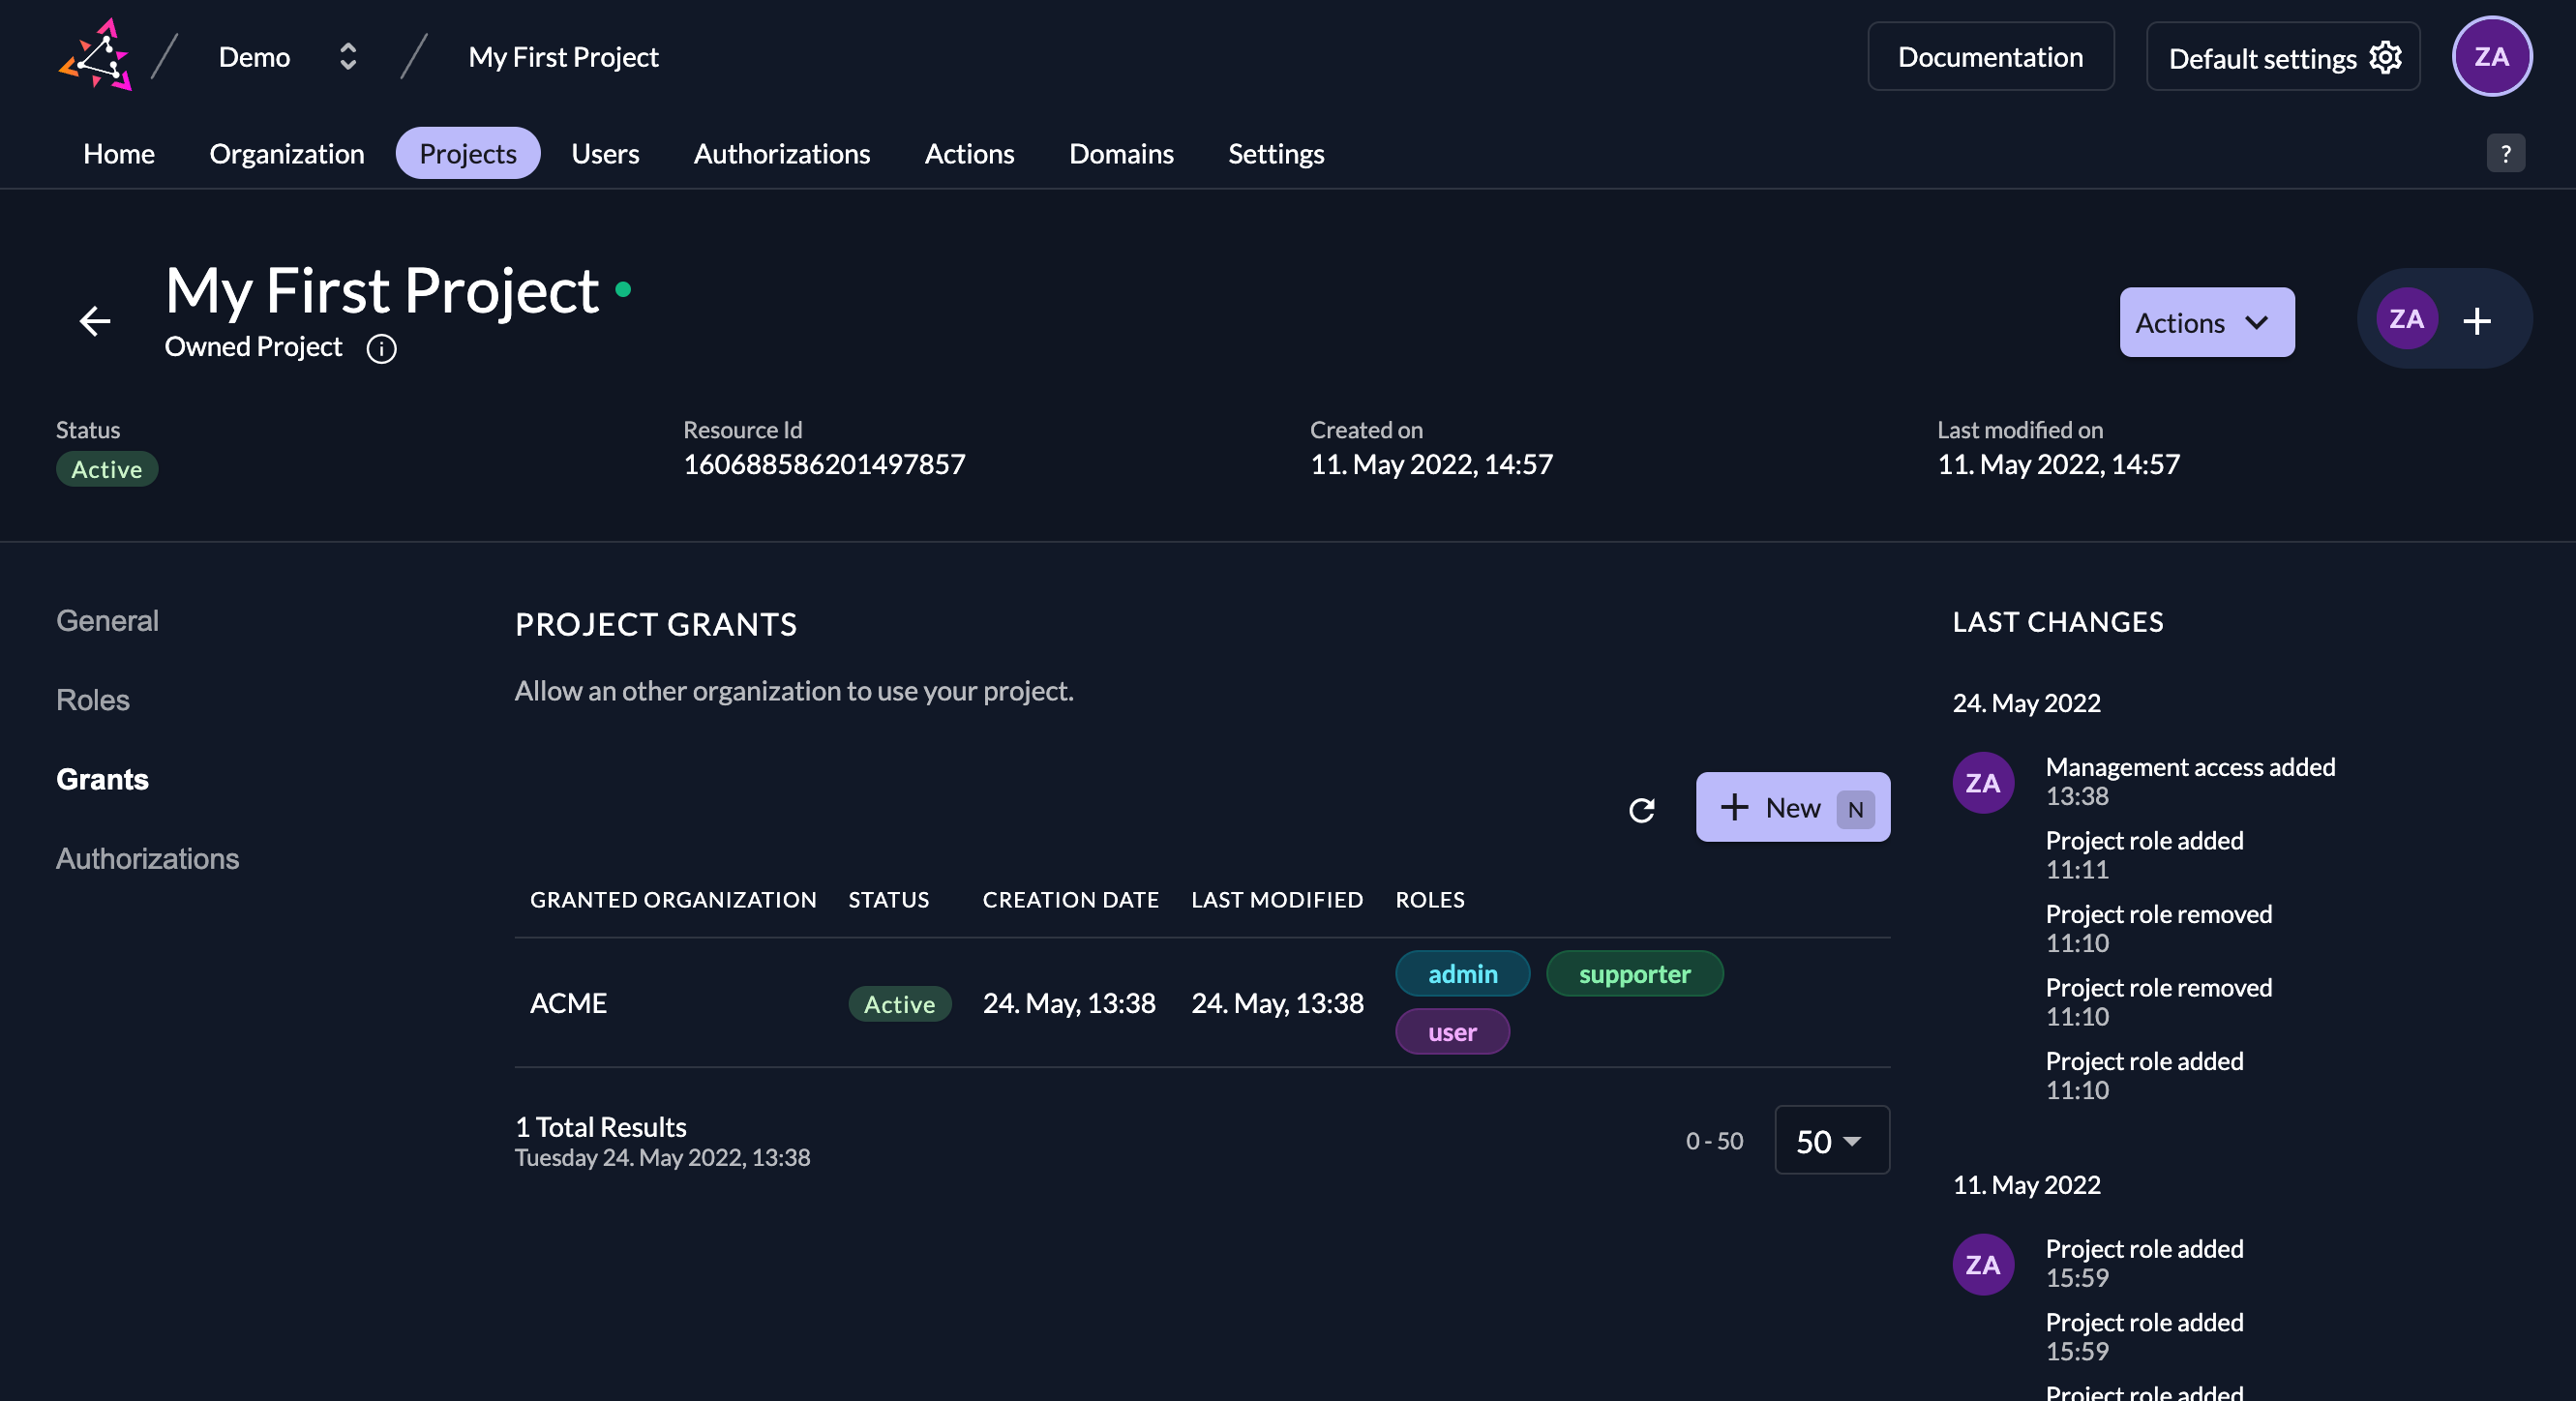Open the Domains navigation tab
2576x1401 pixels.
tap(1120, 153)
